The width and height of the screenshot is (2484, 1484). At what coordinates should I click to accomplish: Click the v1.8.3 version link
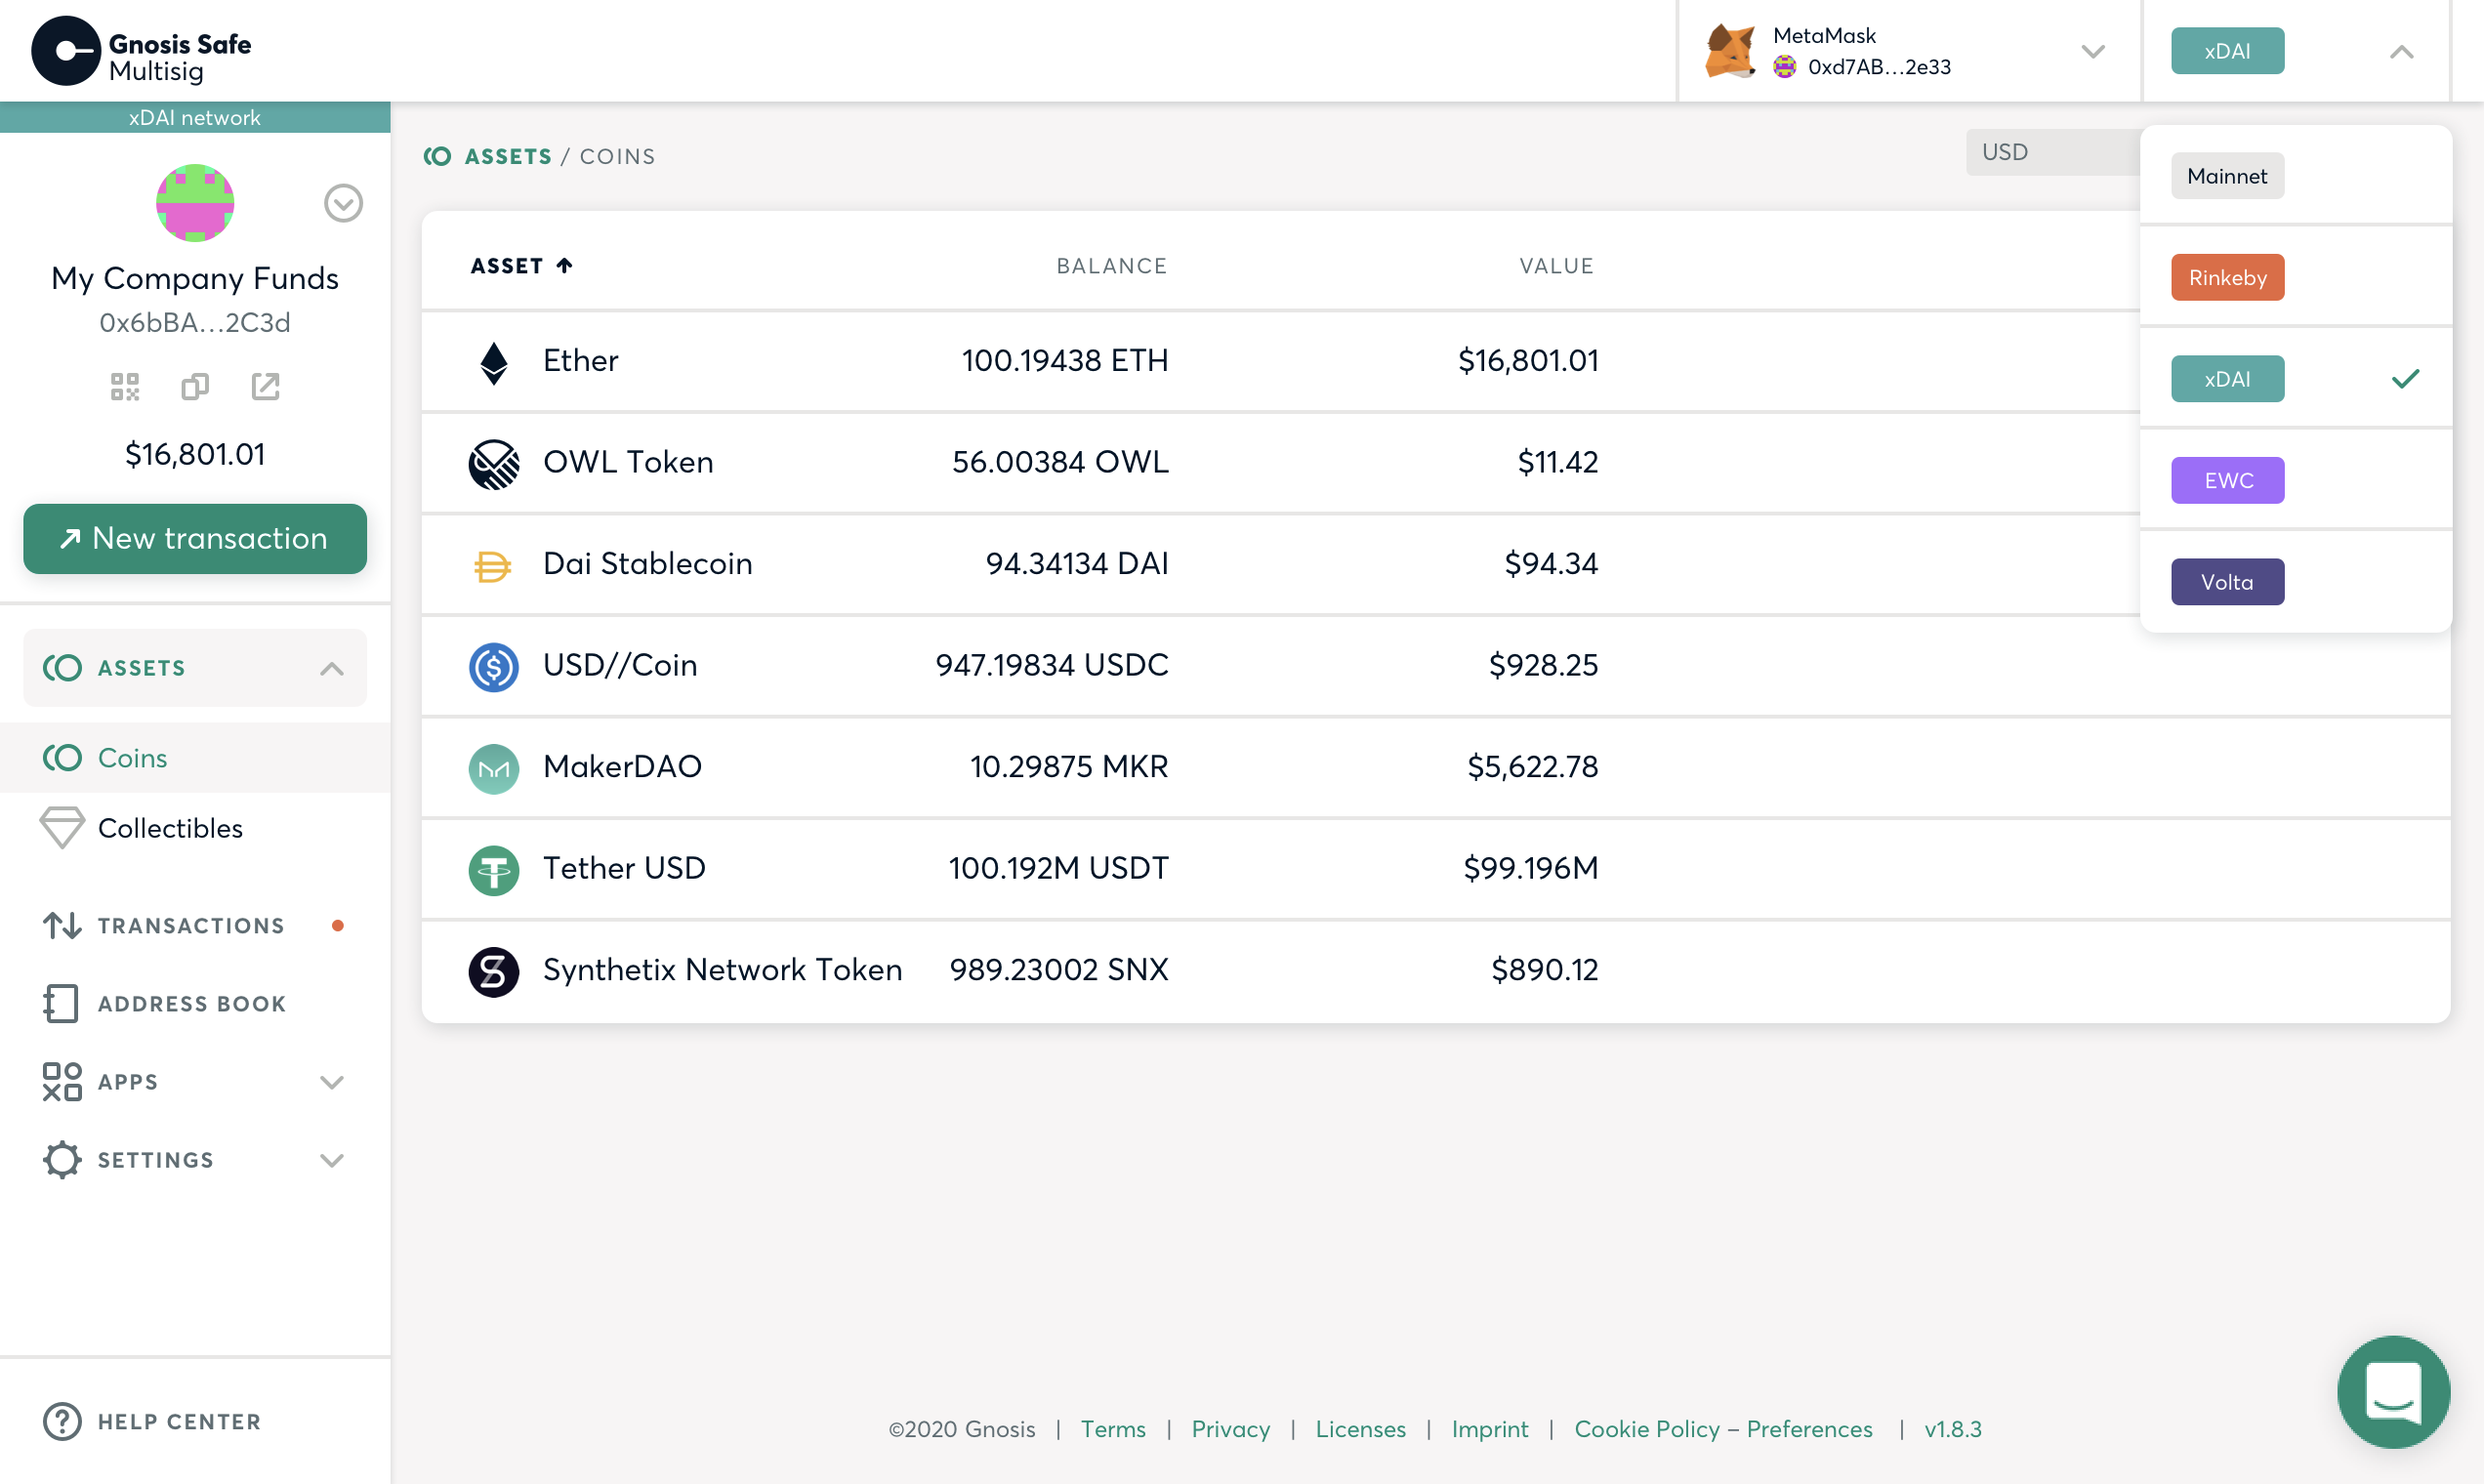(x=1953, y=1429)
